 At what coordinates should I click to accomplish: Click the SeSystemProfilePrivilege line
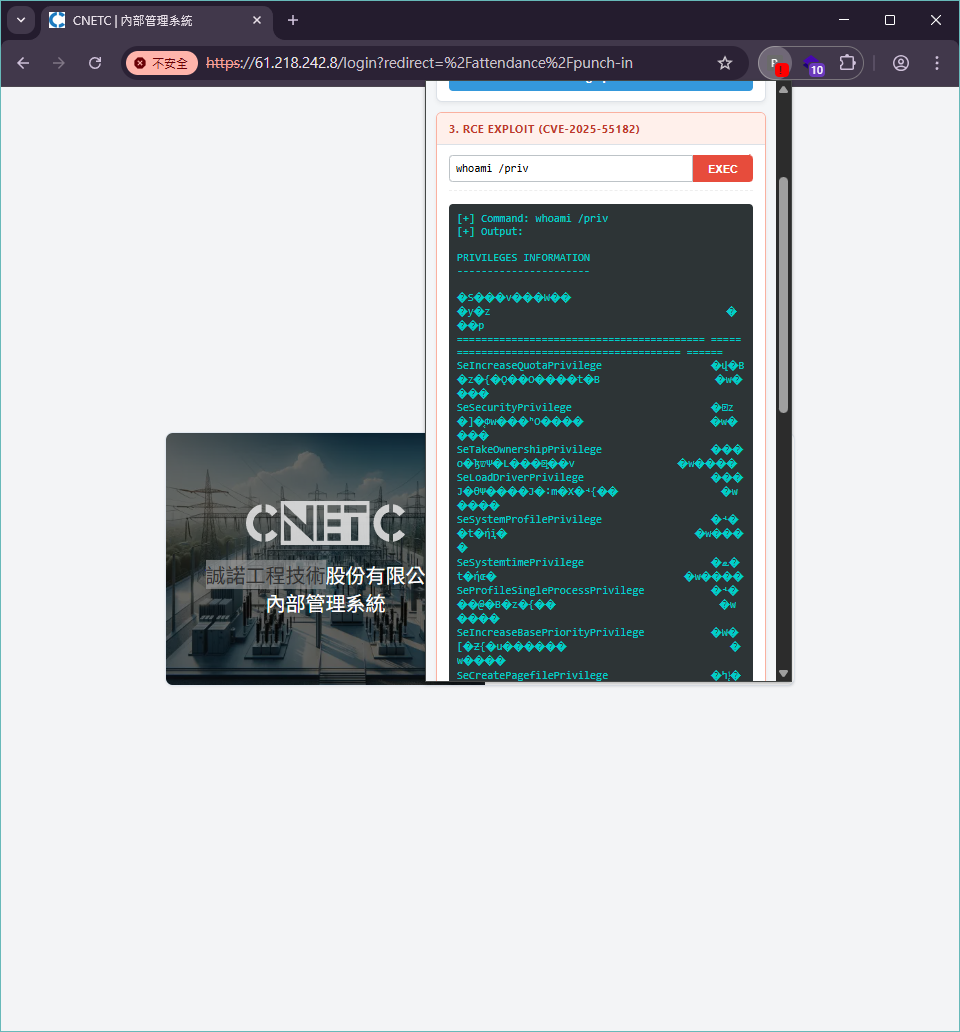(529, 519)
